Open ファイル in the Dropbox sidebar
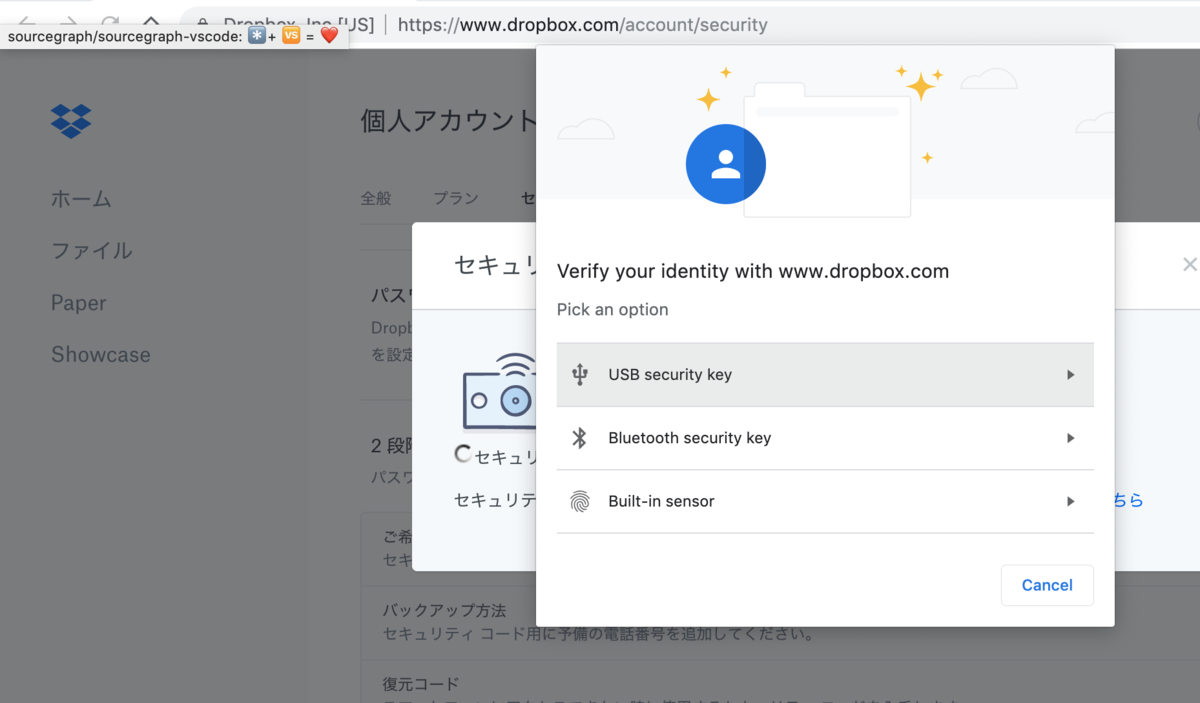Image resolution: width=1200 pixels, height=703 pixels. [x=91, y=250]
